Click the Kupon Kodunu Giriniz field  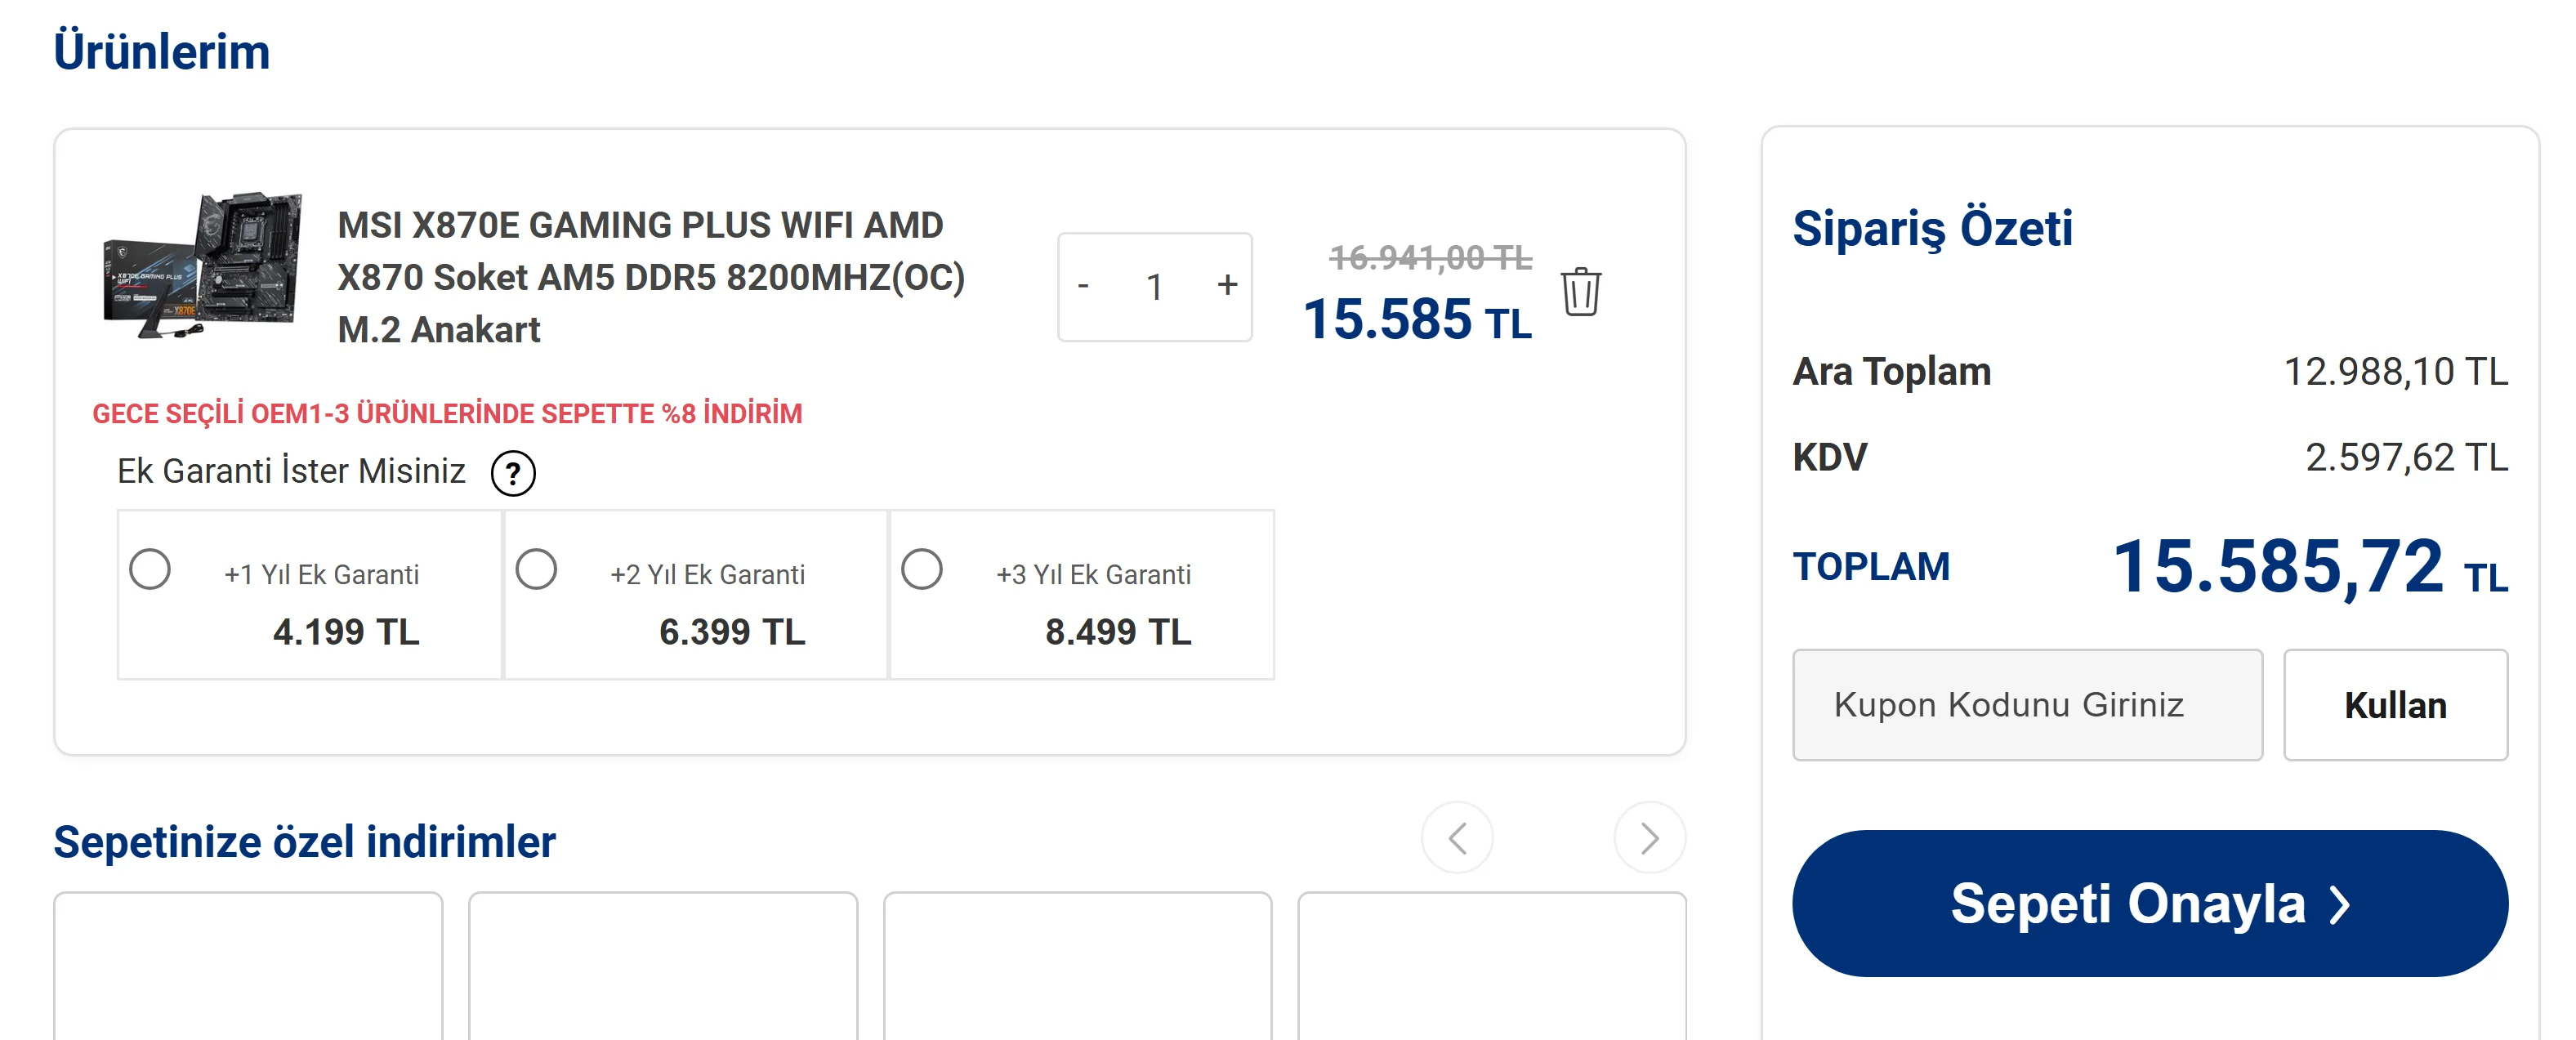(2027, 705)
